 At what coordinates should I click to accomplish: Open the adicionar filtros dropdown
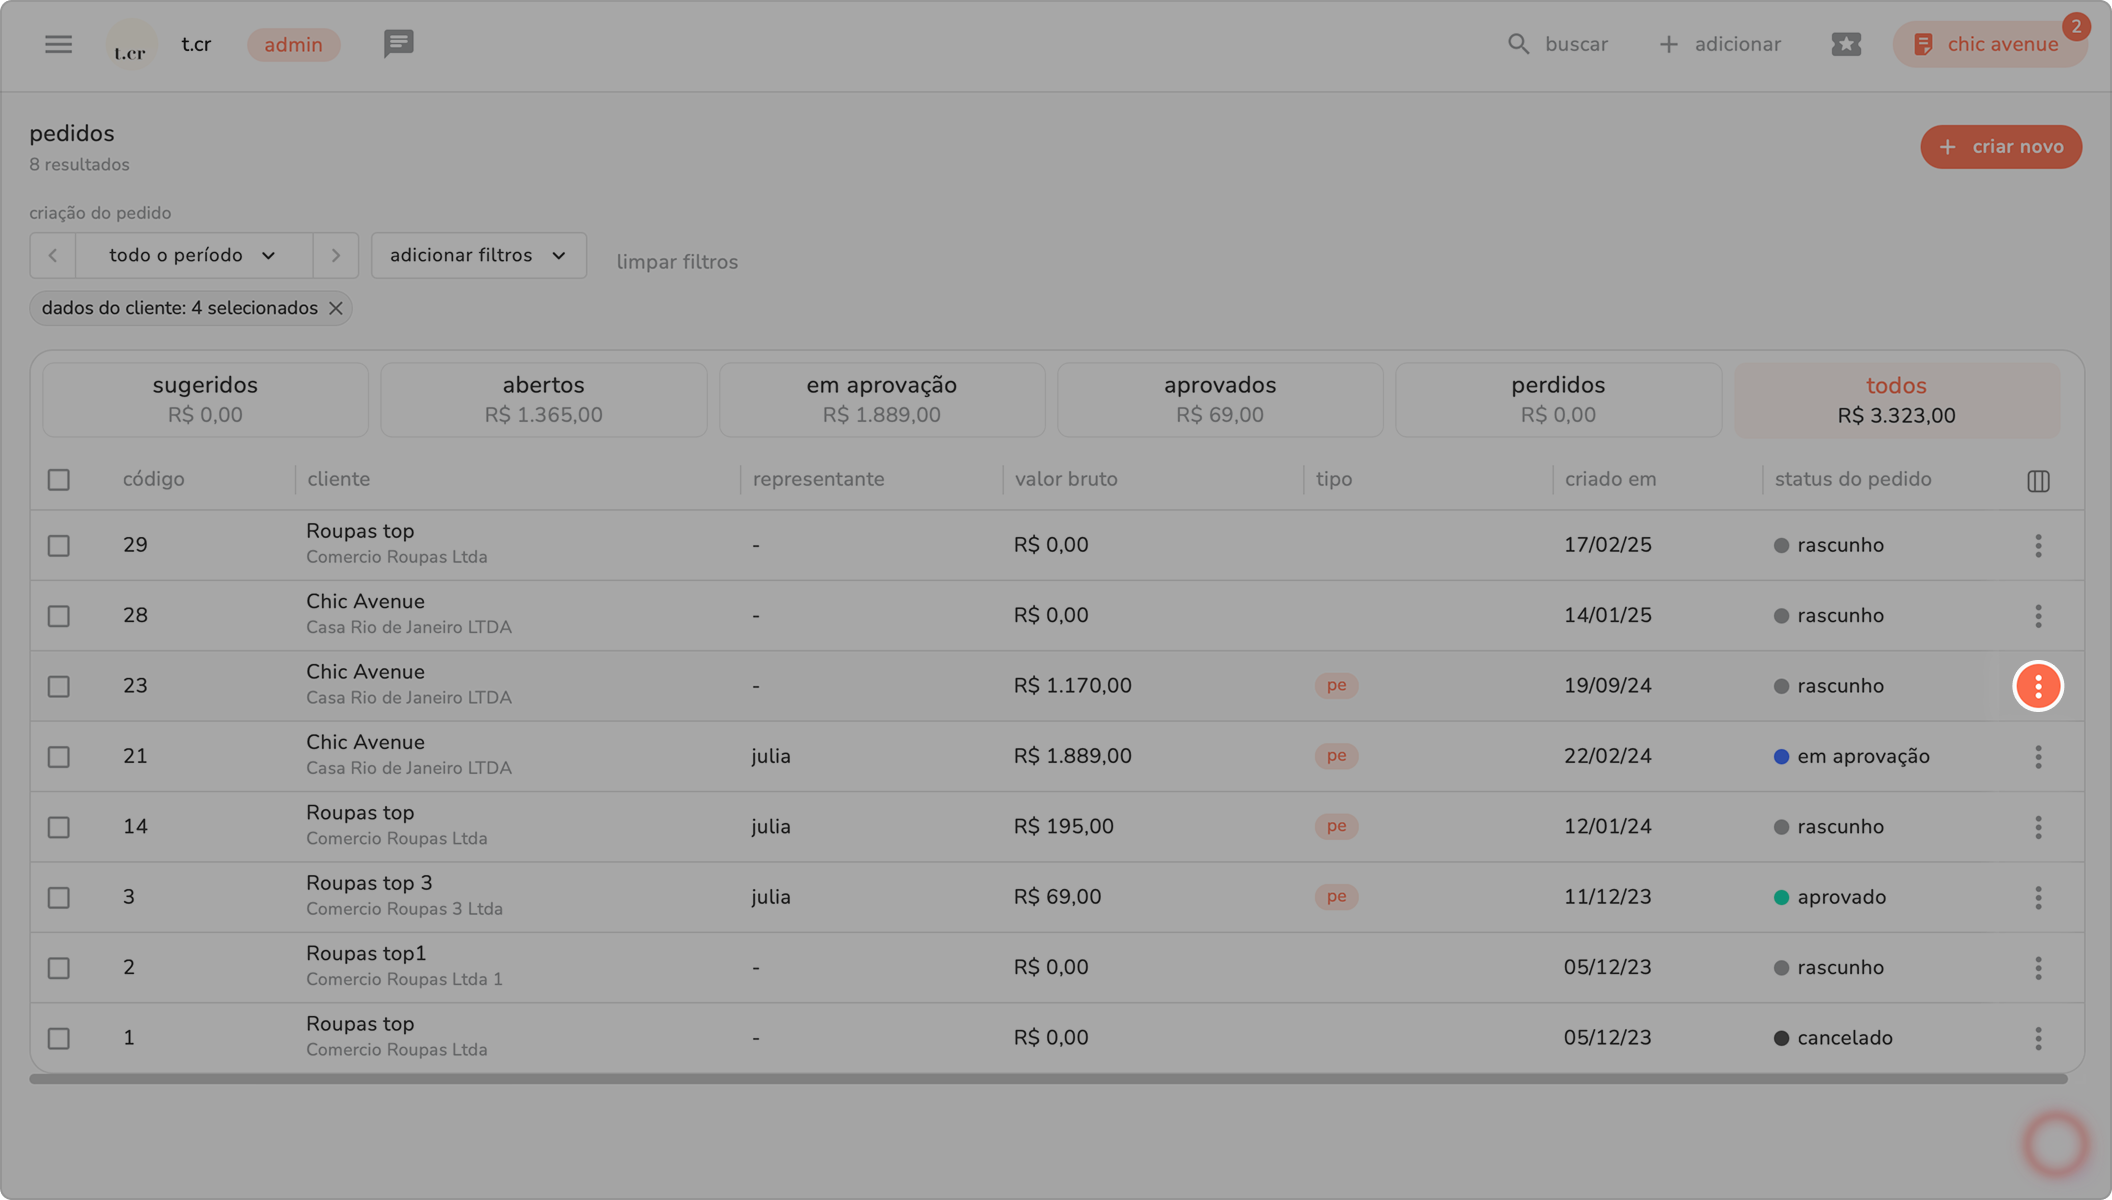pos(478,256)
